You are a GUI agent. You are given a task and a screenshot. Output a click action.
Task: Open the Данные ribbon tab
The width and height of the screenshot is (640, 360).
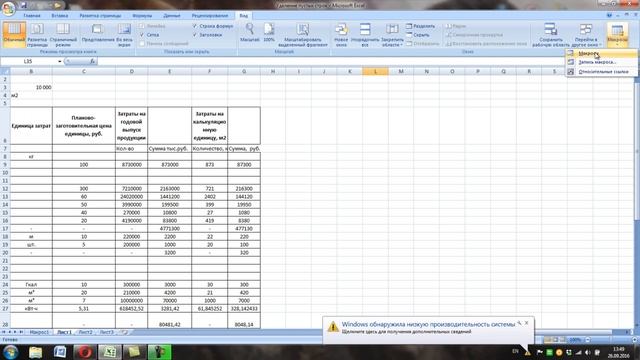coord(172,16)
